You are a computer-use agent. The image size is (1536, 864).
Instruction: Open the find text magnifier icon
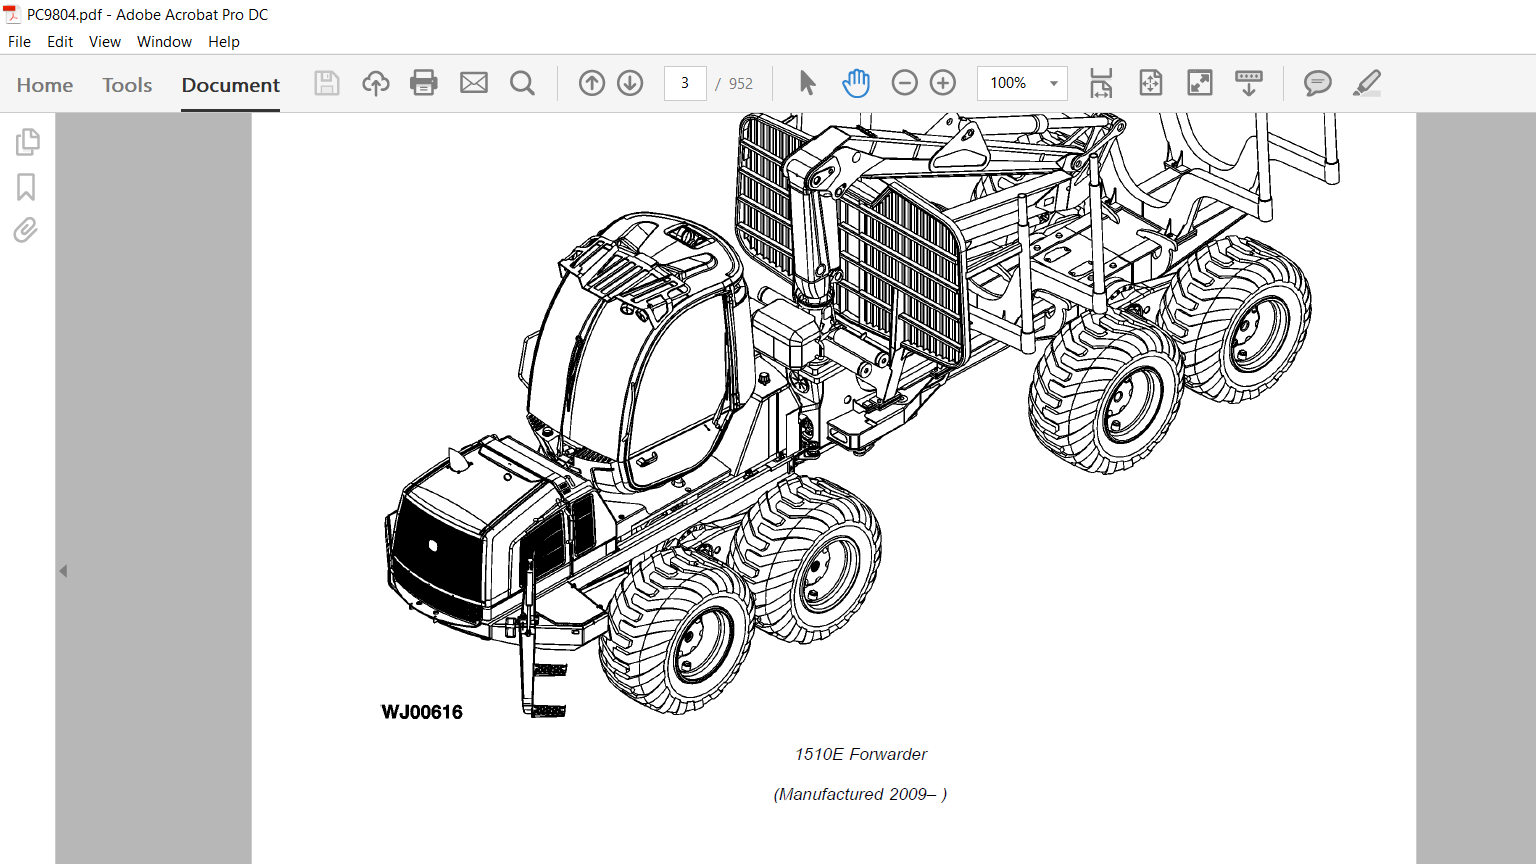522,83
